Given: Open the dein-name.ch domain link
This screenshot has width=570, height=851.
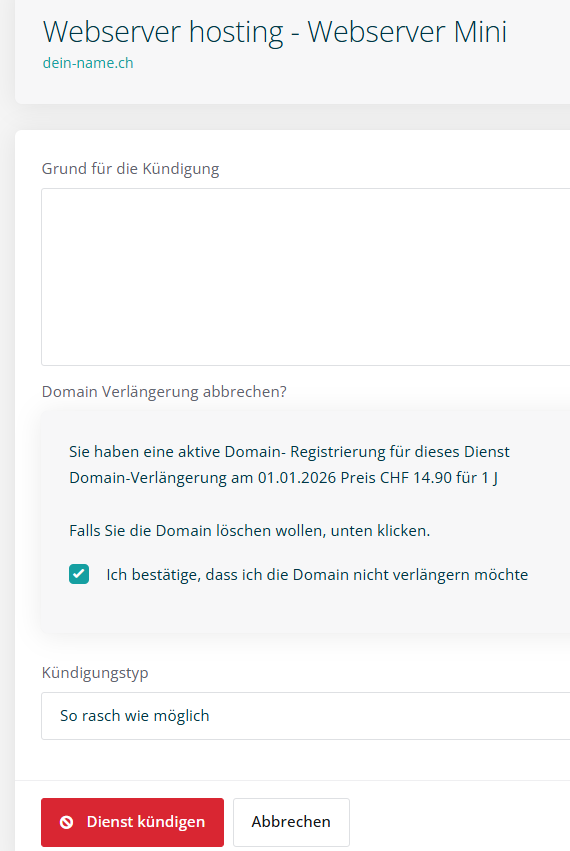Looking at the screenshot, I should click(88, 63).
